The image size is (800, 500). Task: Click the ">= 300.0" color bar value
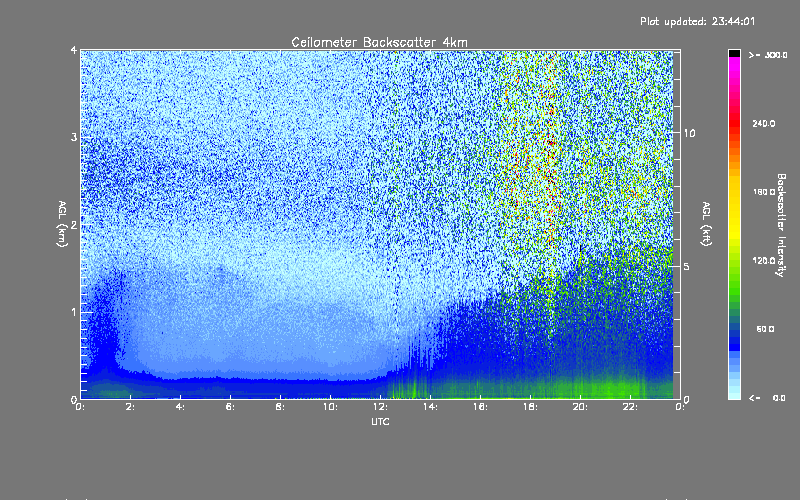(x=768, y=55)
